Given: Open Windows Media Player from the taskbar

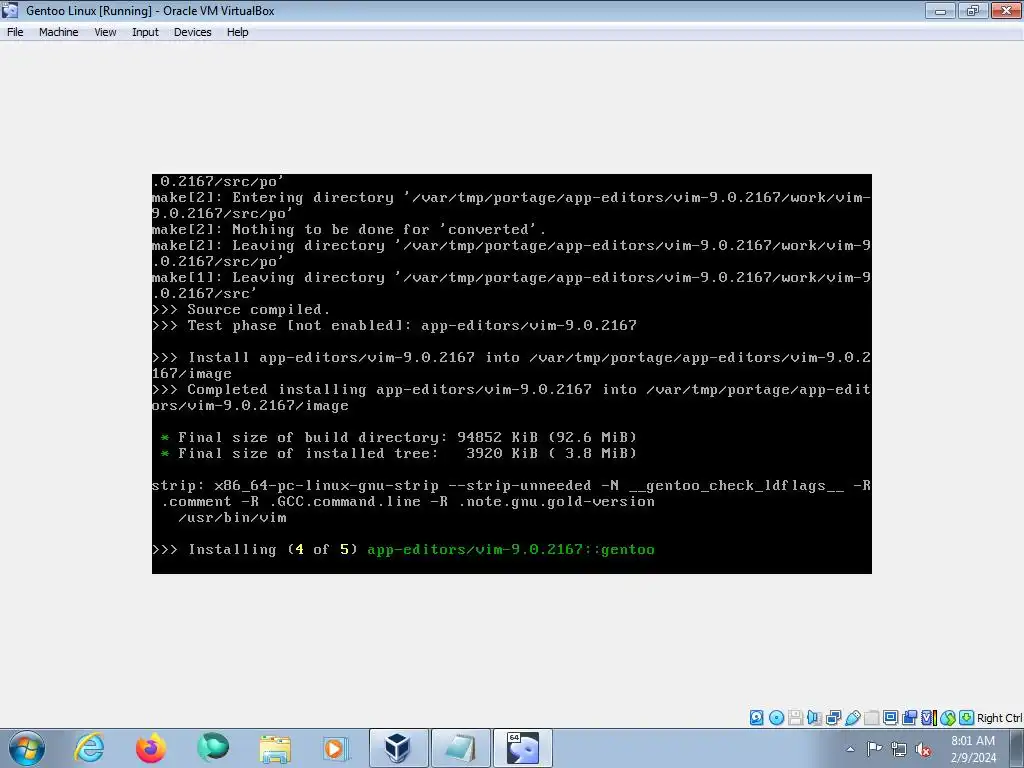Looking at the screenshot, I should [x=336, y=748].
